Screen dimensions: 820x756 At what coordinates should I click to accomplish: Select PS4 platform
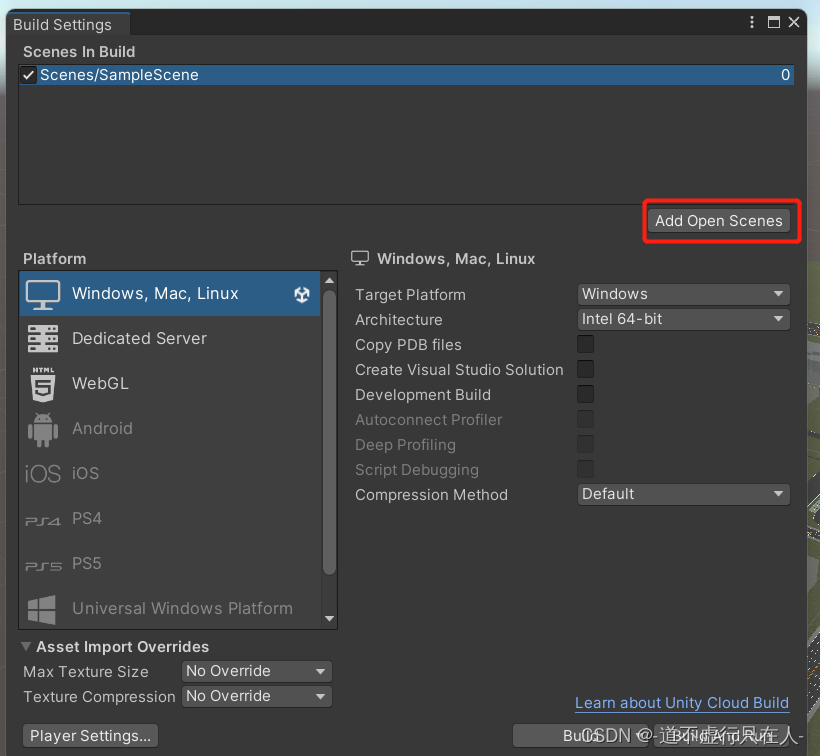pyautogui.click(x=169, y=519)
